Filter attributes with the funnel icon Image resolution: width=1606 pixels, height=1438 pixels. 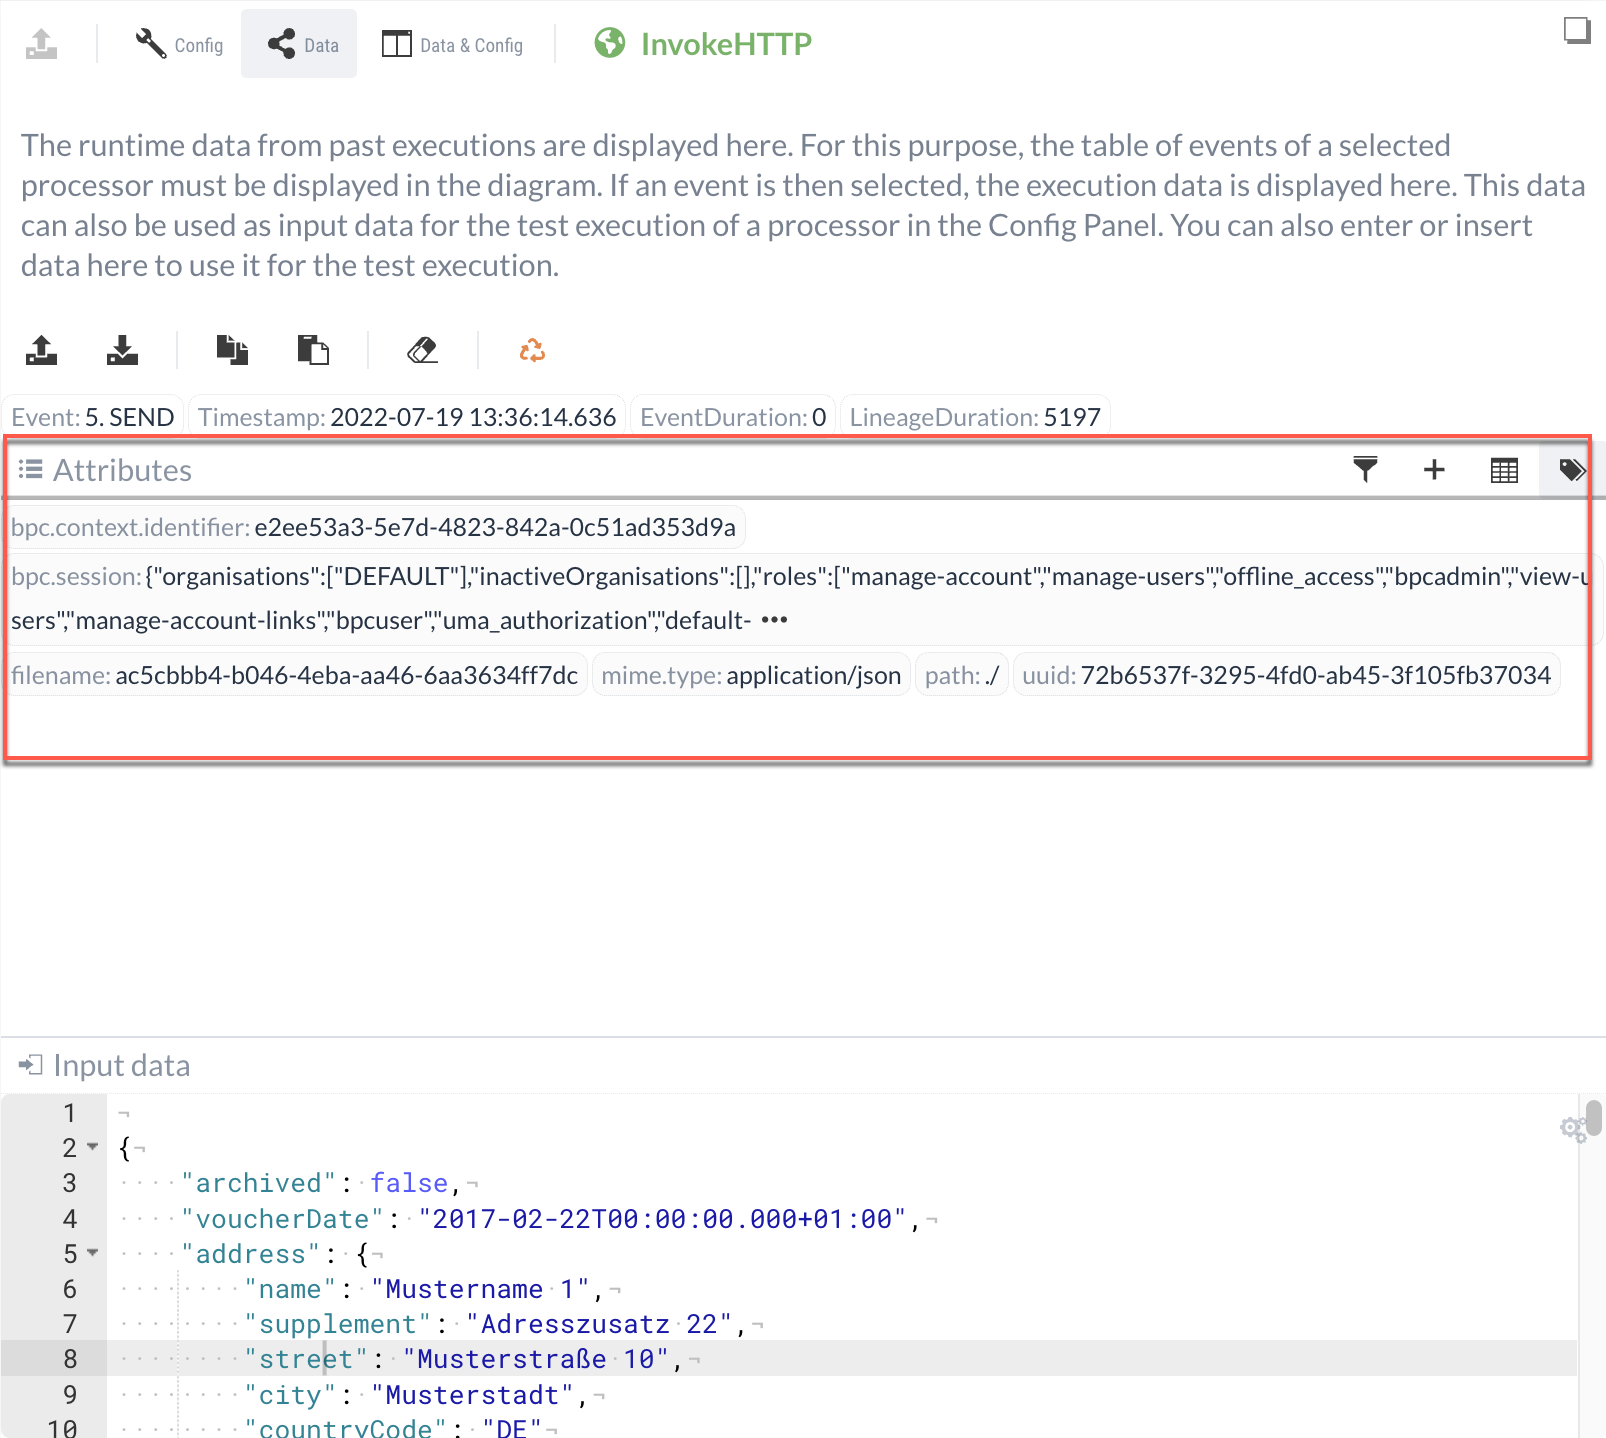point(1365,469)
